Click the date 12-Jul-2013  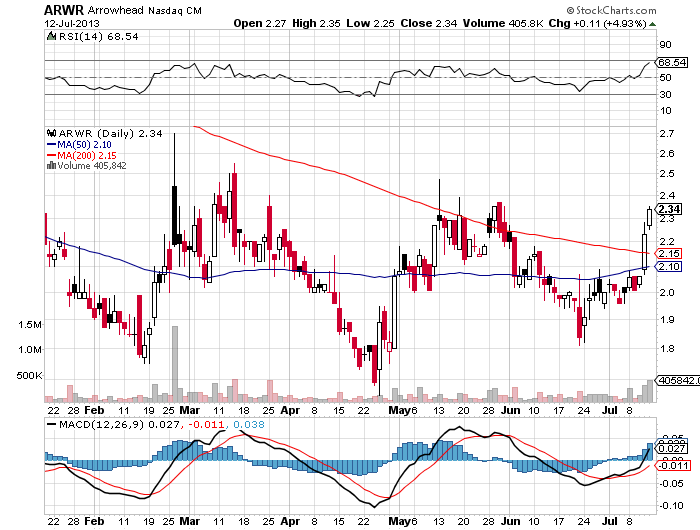pos(72,23)
